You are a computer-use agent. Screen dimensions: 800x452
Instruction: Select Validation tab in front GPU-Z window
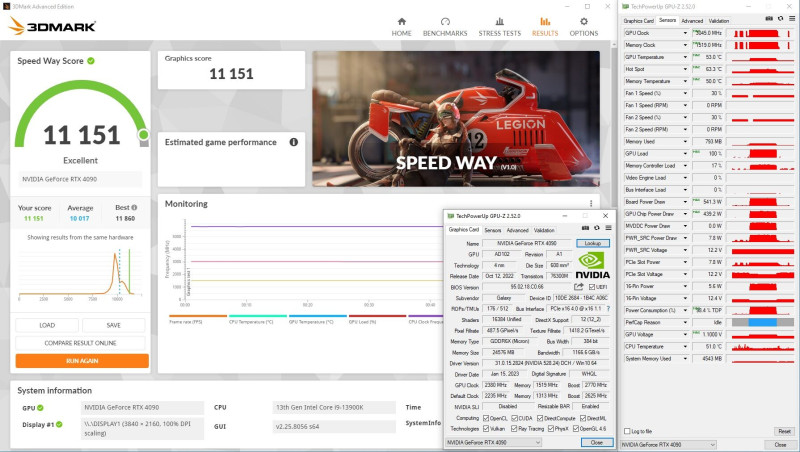(544, 231)
